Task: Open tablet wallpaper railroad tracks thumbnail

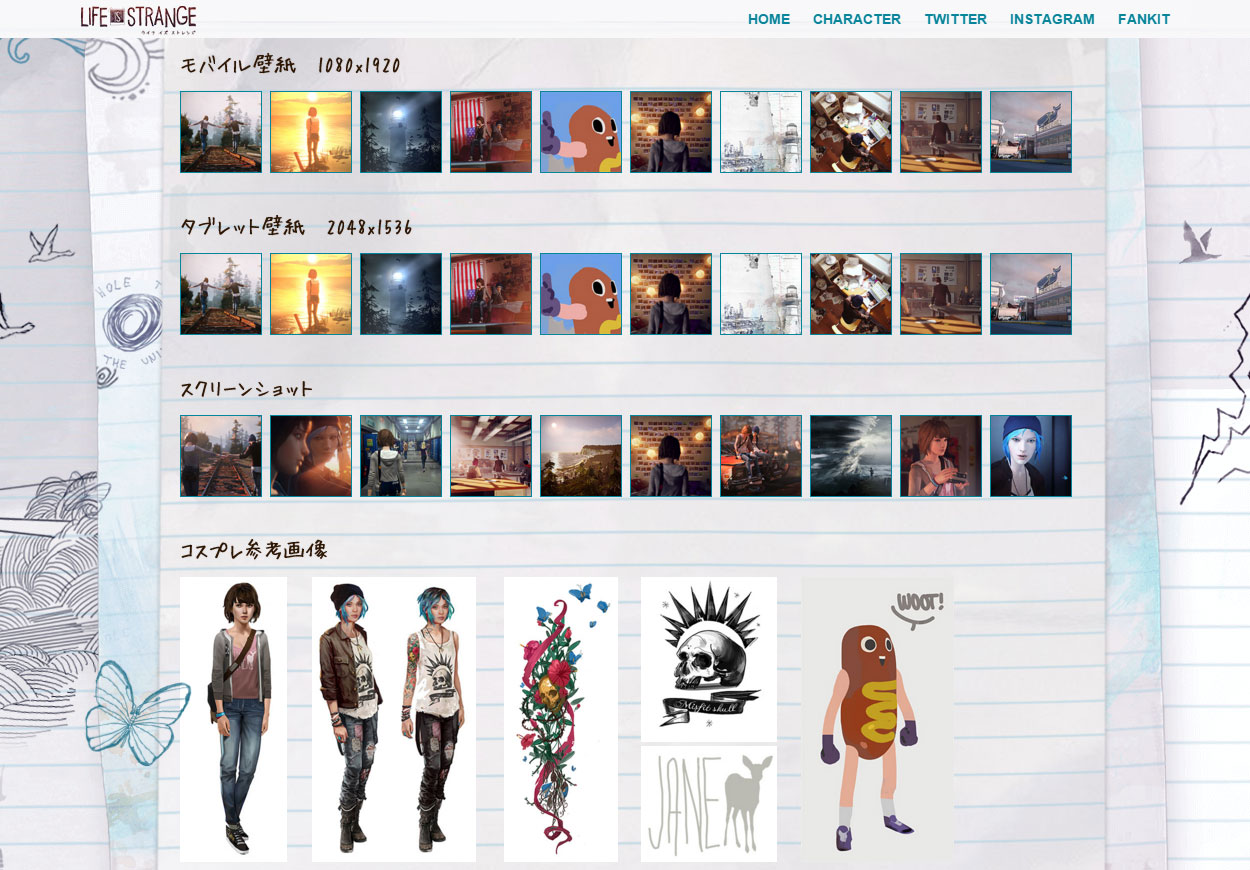Action: click(221, 294)
